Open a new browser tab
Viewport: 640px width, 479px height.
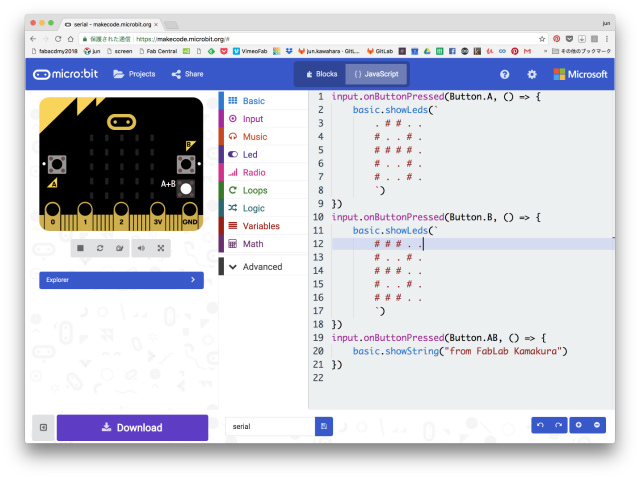point(171,25)
